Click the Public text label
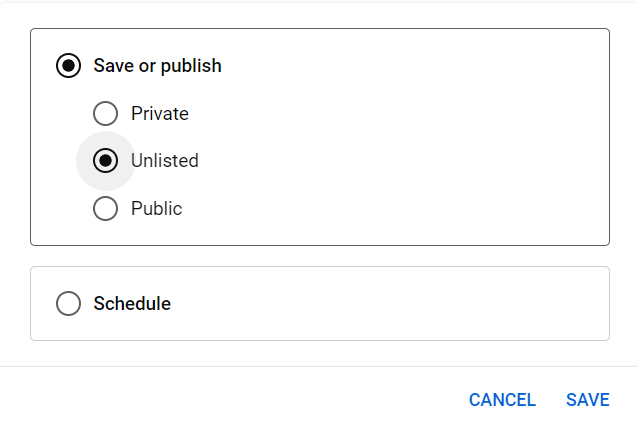Viewport: 637px width, 428px height. (156, 208)
